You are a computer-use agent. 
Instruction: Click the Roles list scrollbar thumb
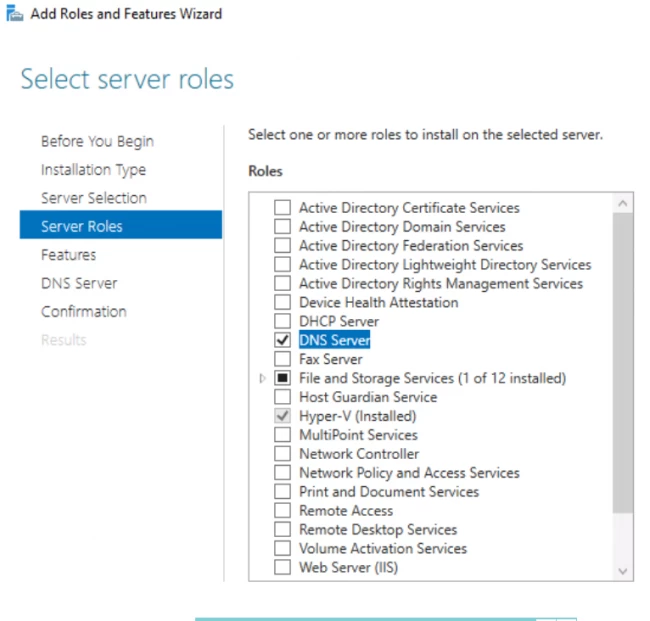click(x=623, y=363)
